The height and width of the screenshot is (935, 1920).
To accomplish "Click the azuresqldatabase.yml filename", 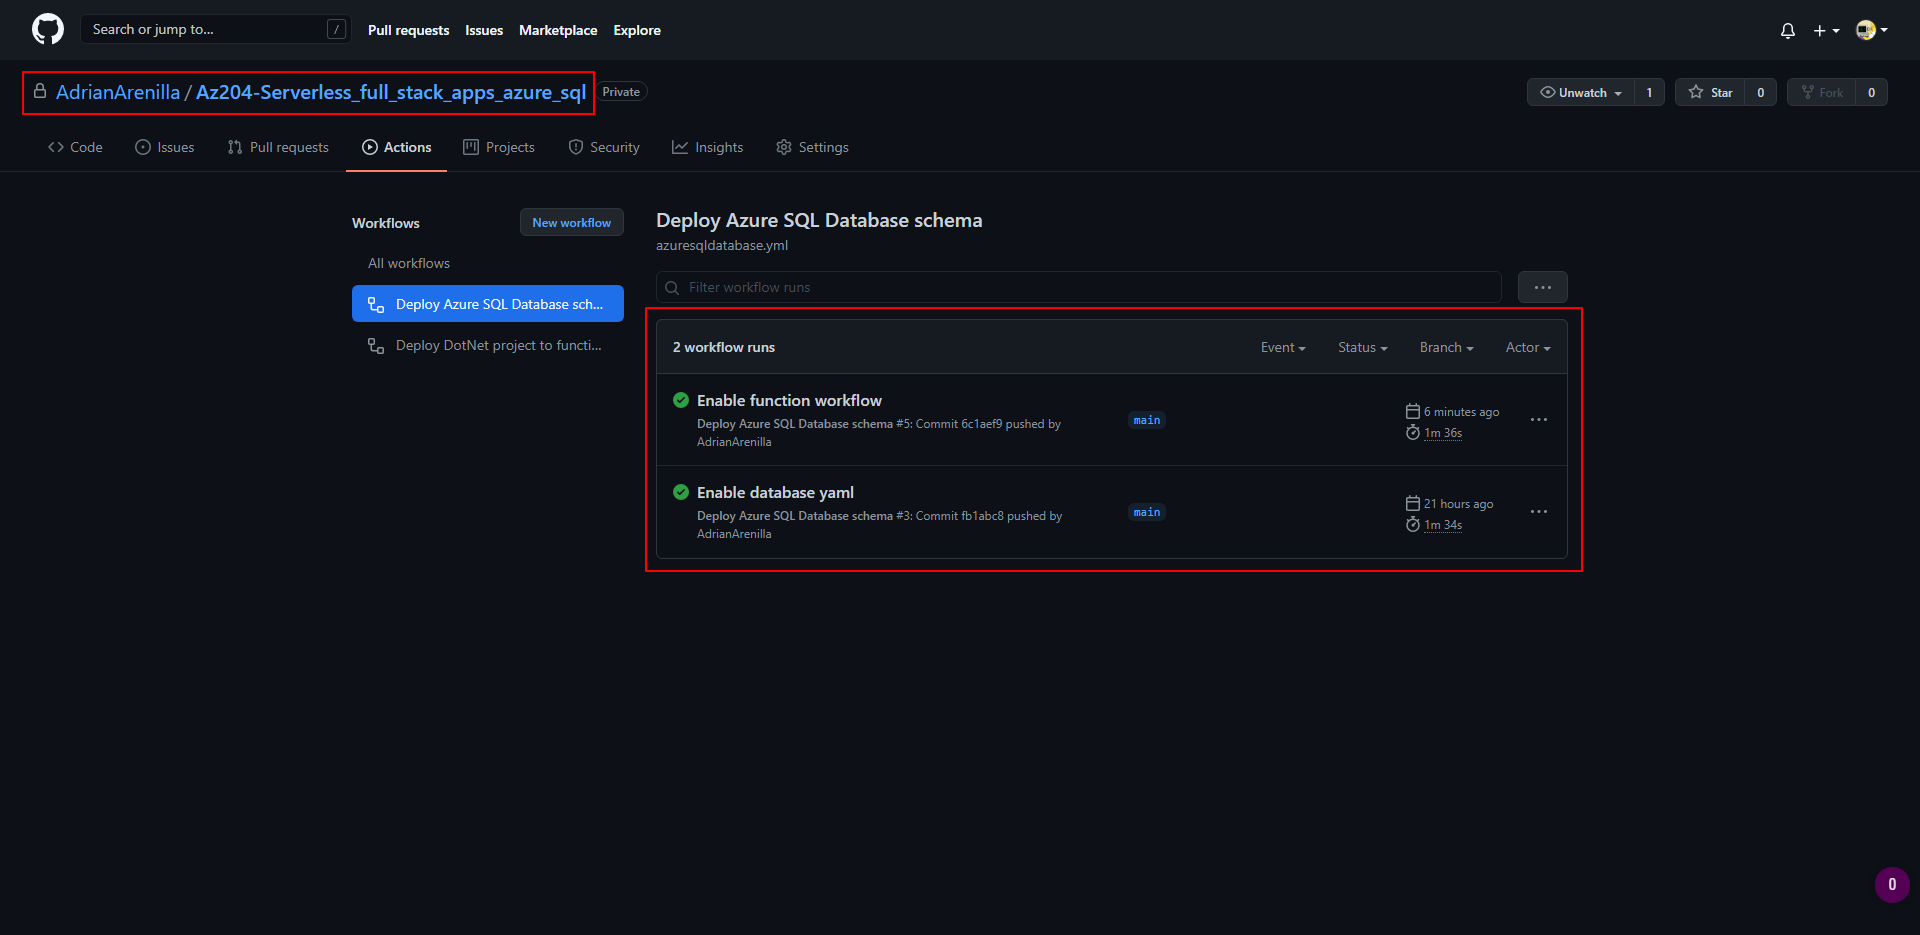I will [722, 245].
